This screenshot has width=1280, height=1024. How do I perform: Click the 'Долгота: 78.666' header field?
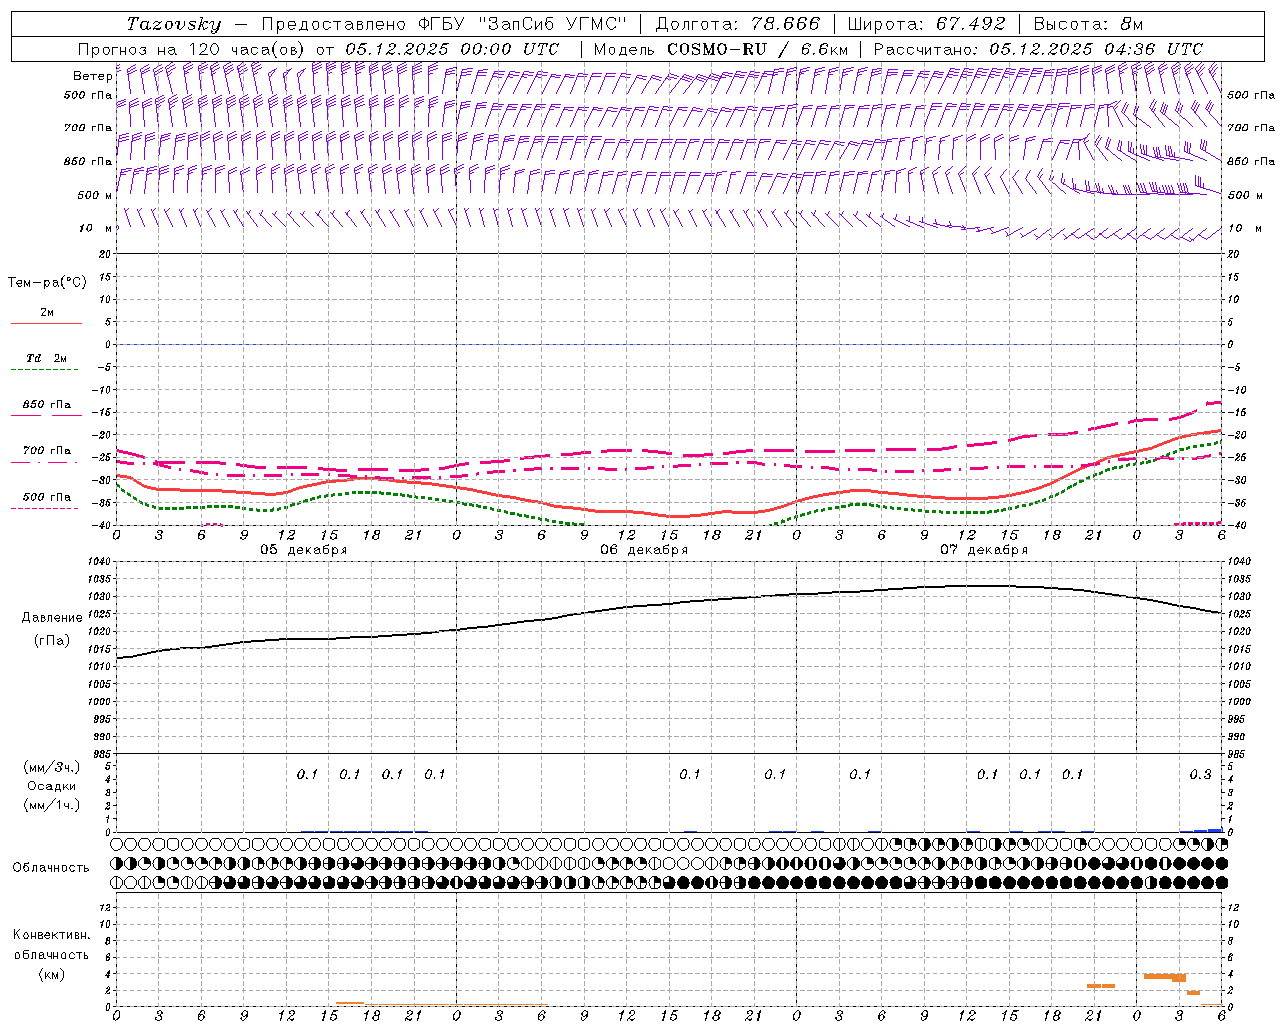738,24
